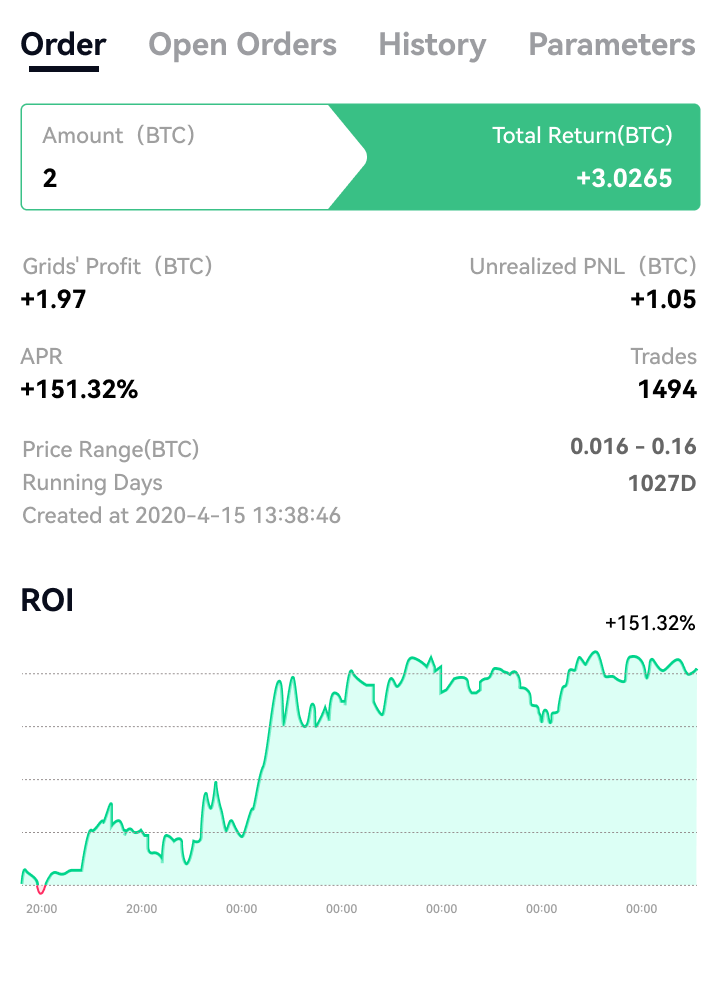720x985 pixels.
Task: Click the APR percentage value
Action: click(79, 389)
